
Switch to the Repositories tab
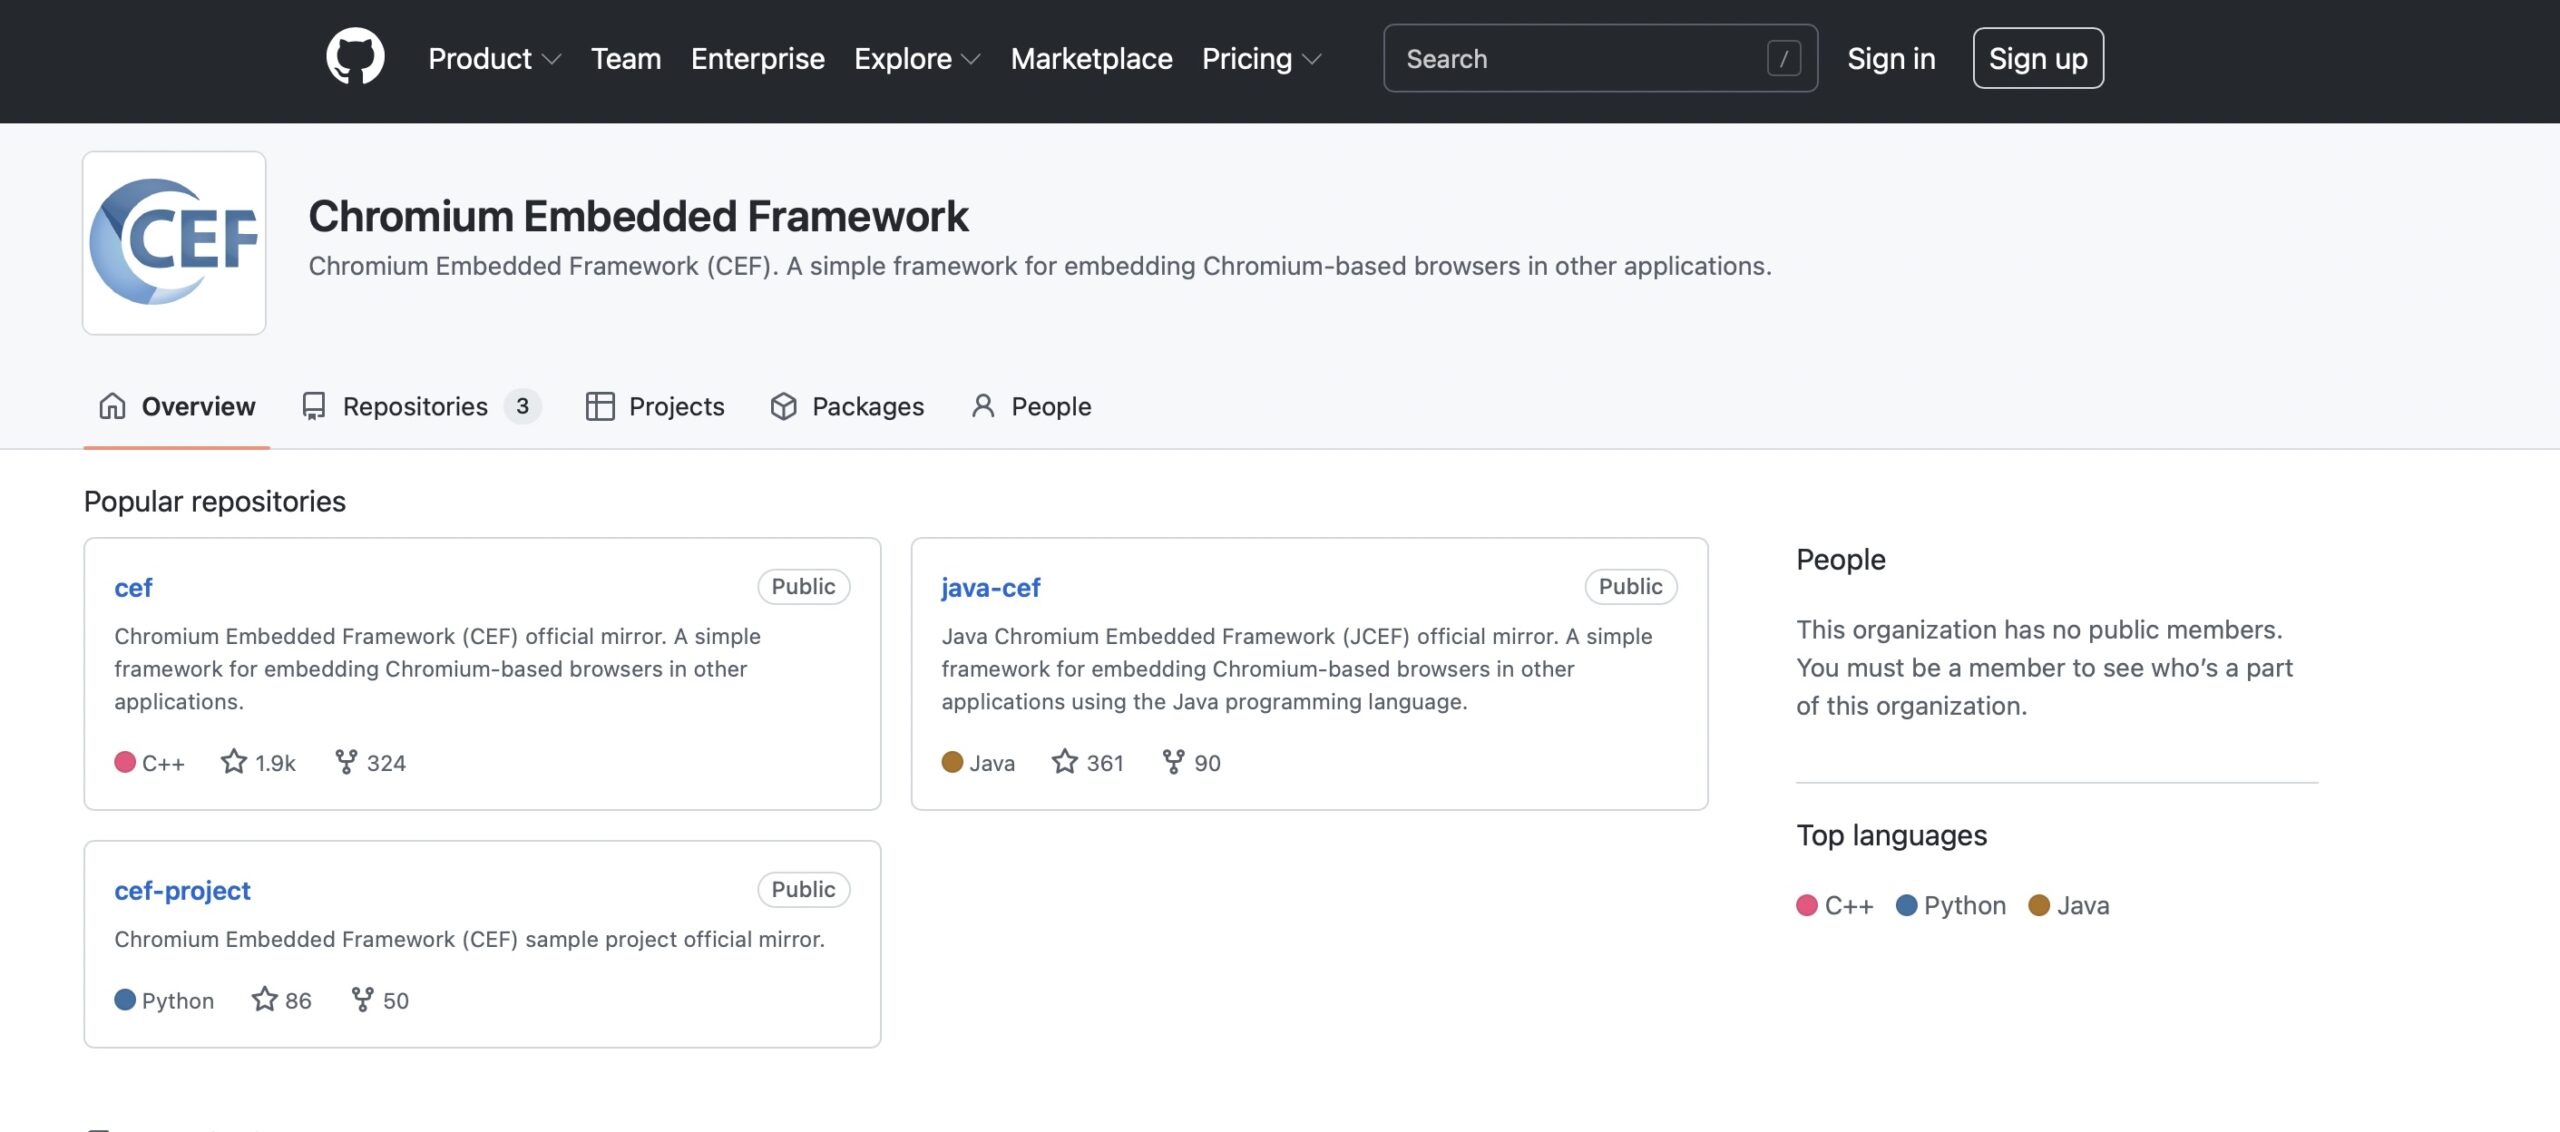[416, 406]
